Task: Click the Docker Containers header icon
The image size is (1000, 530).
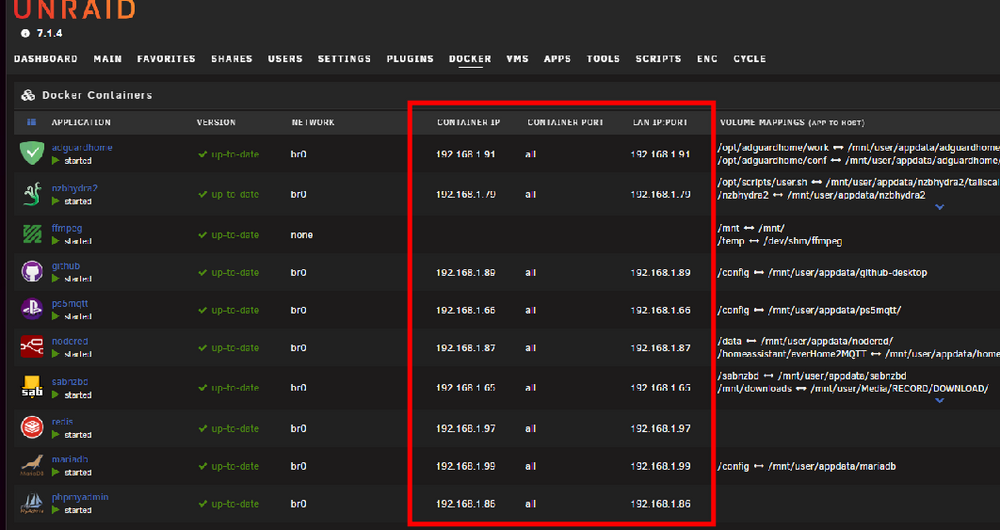Action: coord(27,95)
